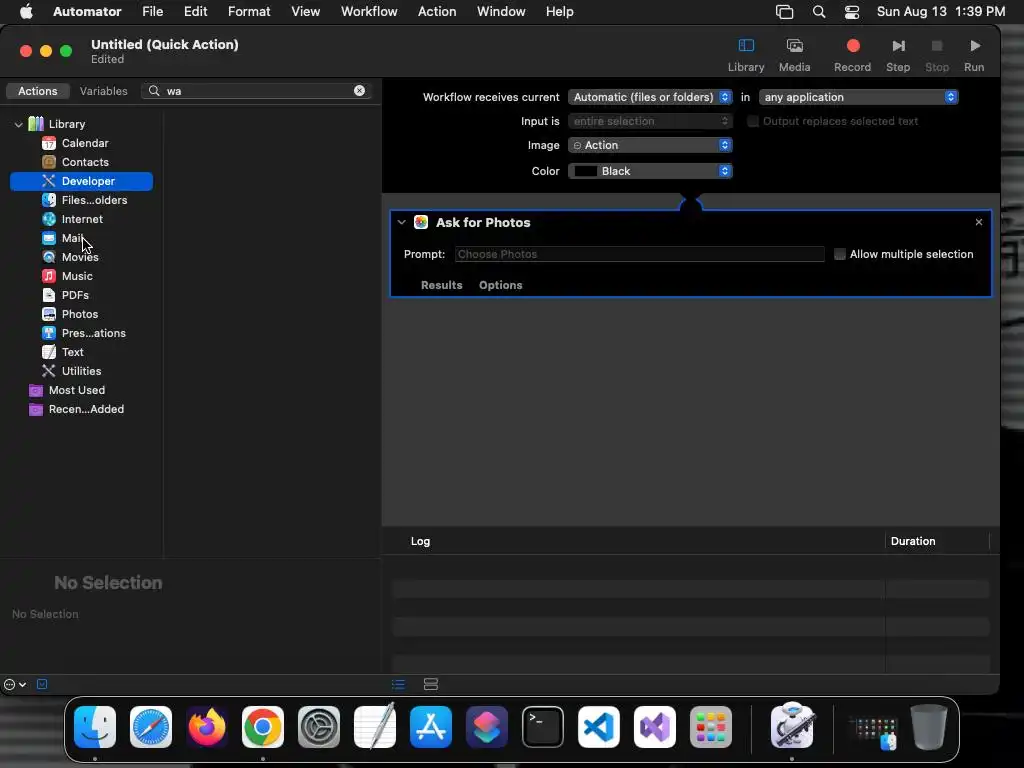Open the Action menu
Screen dimensions: 1024x768
[437, 12]
